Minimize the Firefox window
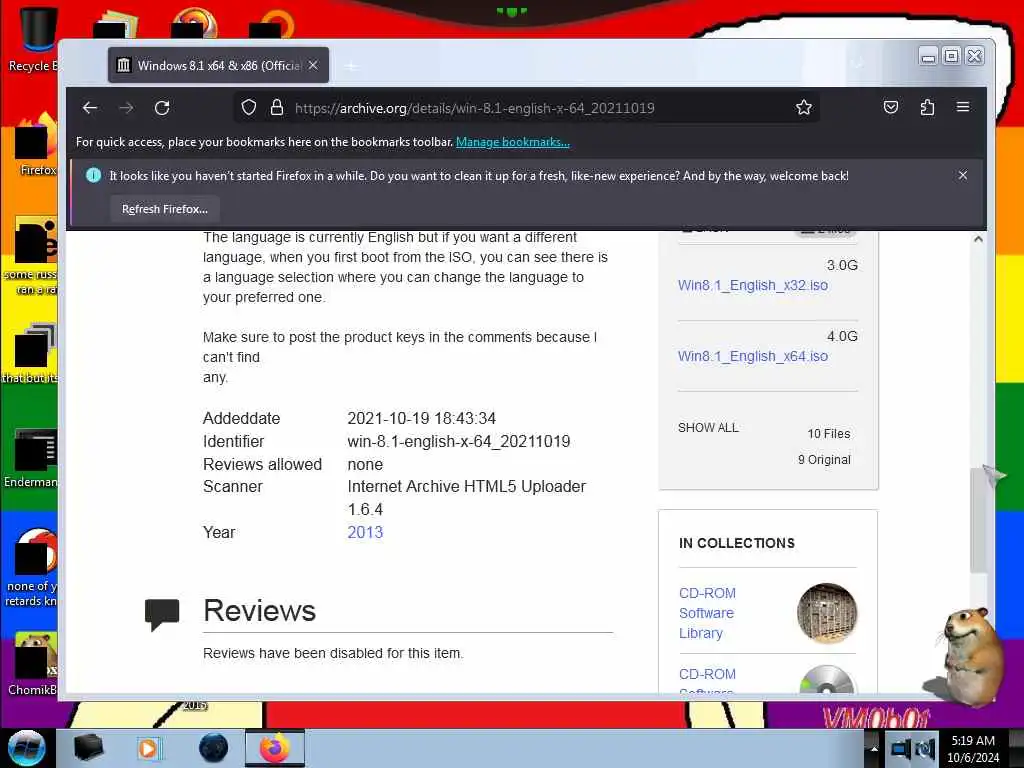Image resolution: width=1024 pixels, height=768 pixels. (928, 57)
